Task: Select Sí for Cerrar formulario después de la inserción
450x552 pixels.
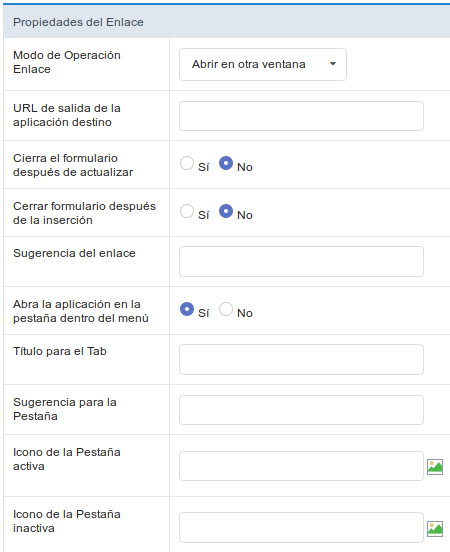Action: [x=187, y=211]
